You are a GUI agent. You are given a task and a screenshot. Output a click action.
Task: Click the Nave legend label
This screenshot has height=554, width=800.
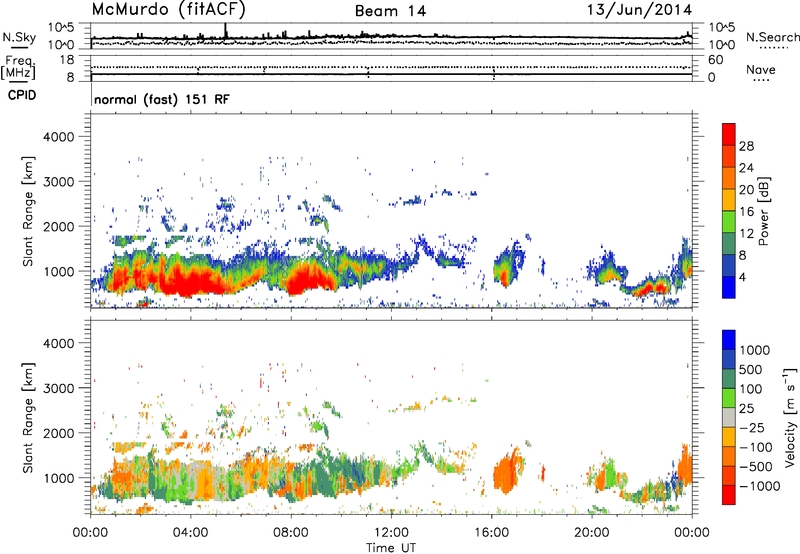pos(760,69)
